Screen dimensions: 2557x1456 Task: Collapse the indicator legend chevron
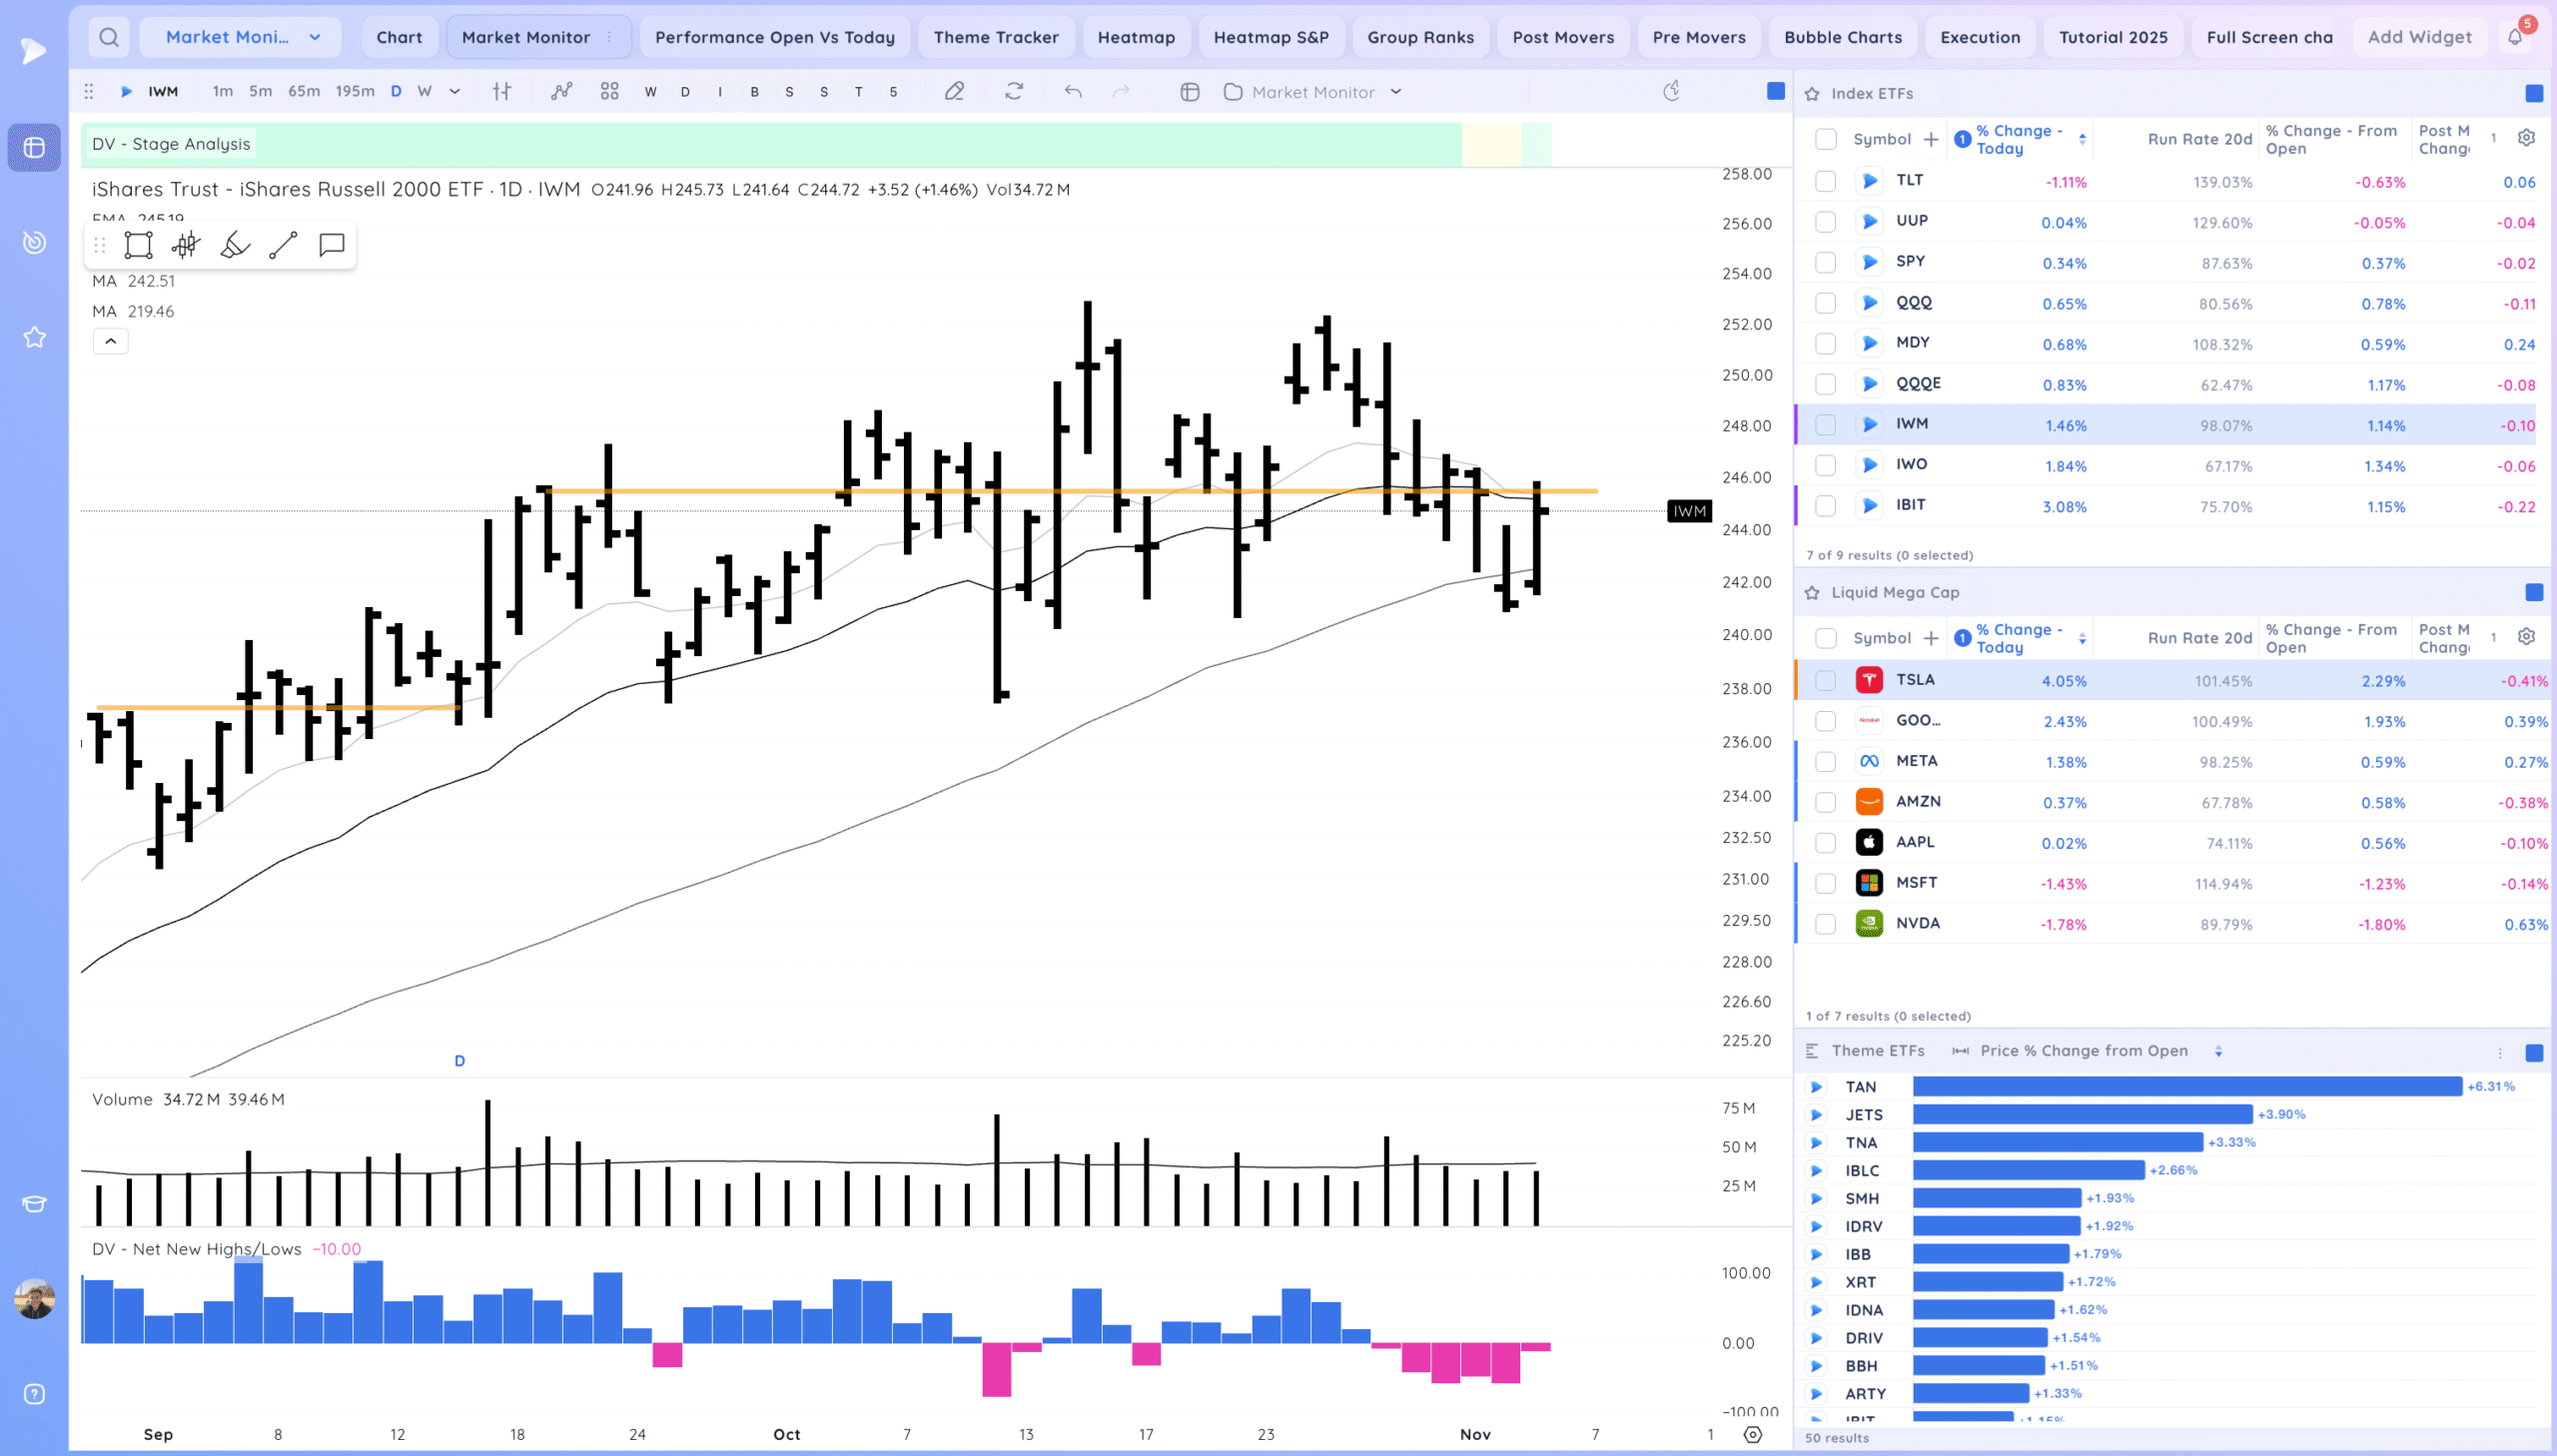tap(110, 341)
